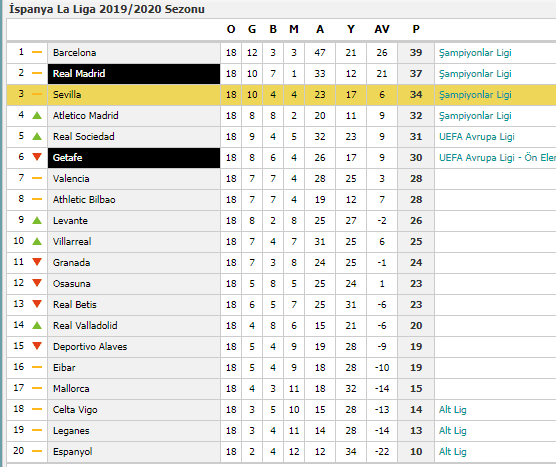Click orange dash icon beside Barcelona
The height and width of the screenshot is (467, 556).
pyautogui.click(x=37, y=52)
